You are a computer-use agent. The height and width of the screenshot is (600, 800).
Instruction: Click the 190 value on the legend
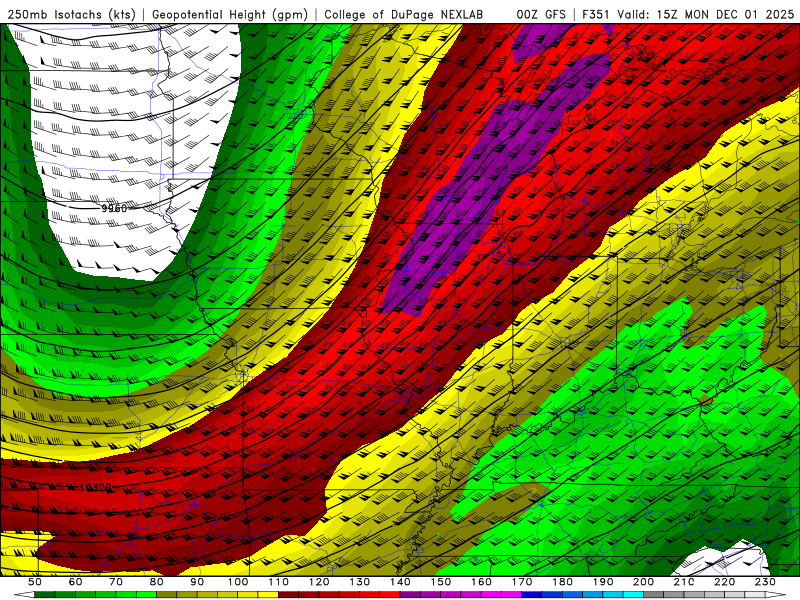603,582
